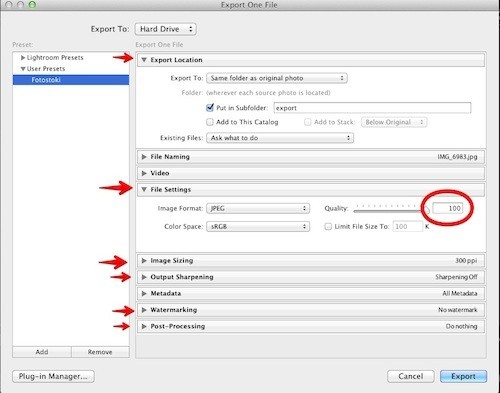Screen dimensions: 500x393
Task: Collapse the File Settings section triangle
Action: [x=144, y=189]
